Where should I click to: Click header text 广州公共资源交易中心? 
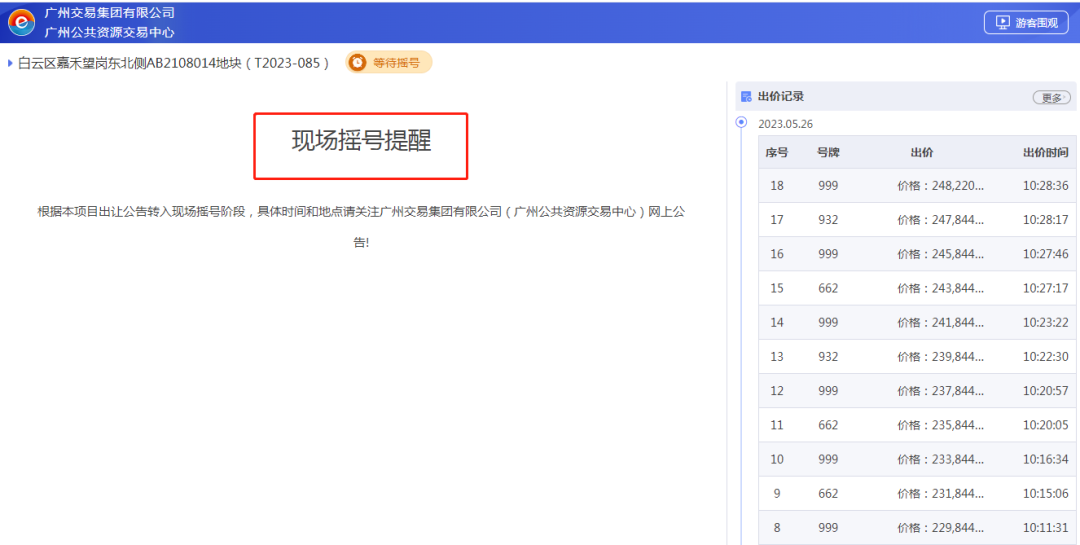click(x=110, y=32)
